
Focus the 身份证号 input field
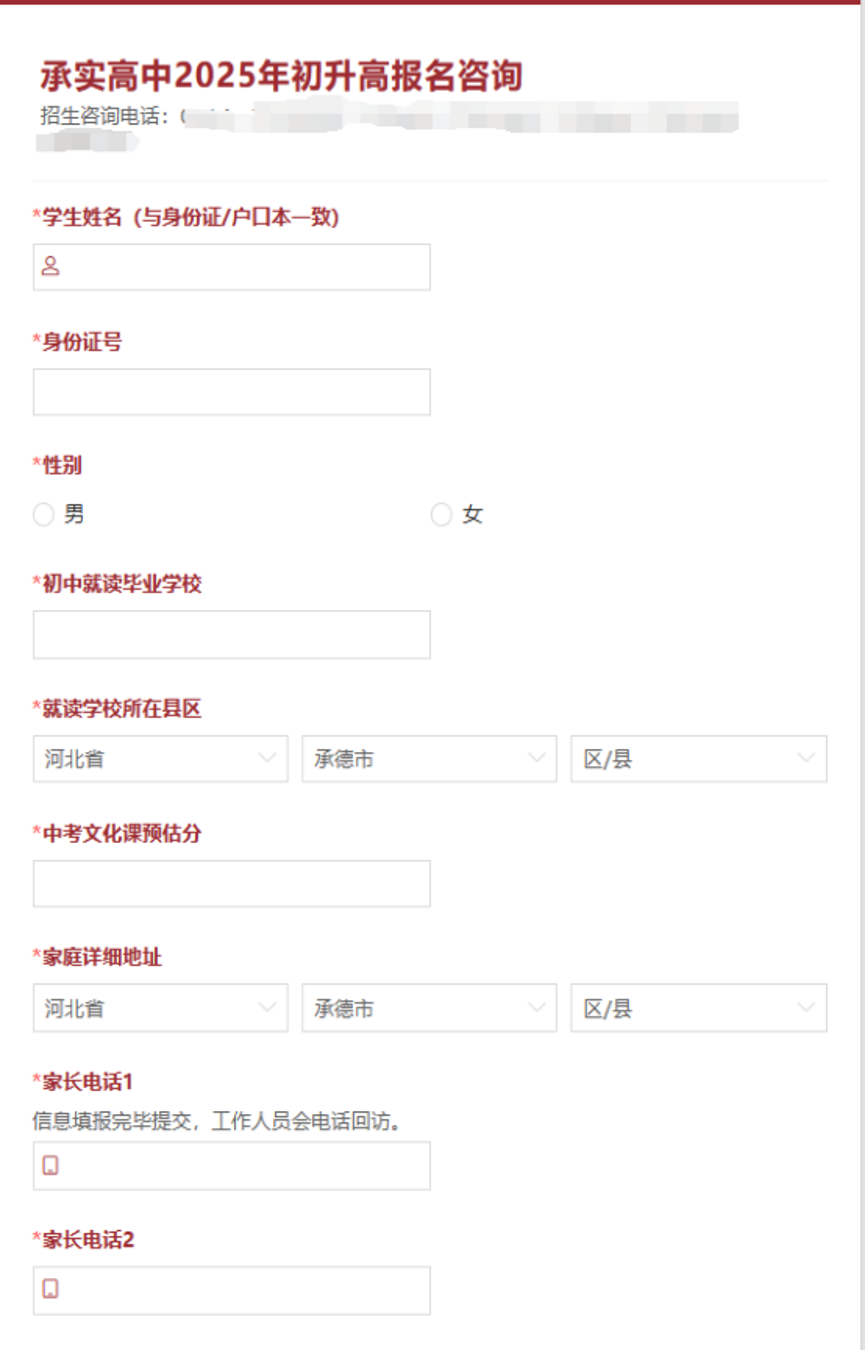click(232, 392)
